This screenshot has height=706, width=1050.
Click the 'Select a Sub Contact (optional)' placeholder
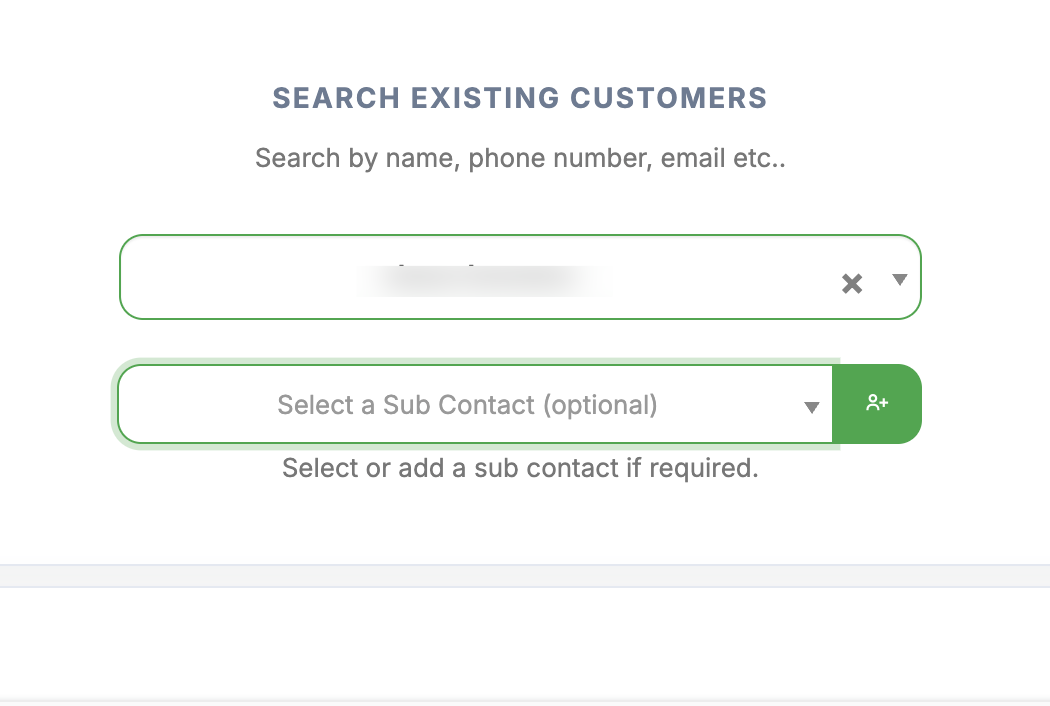tap(467, 405)
